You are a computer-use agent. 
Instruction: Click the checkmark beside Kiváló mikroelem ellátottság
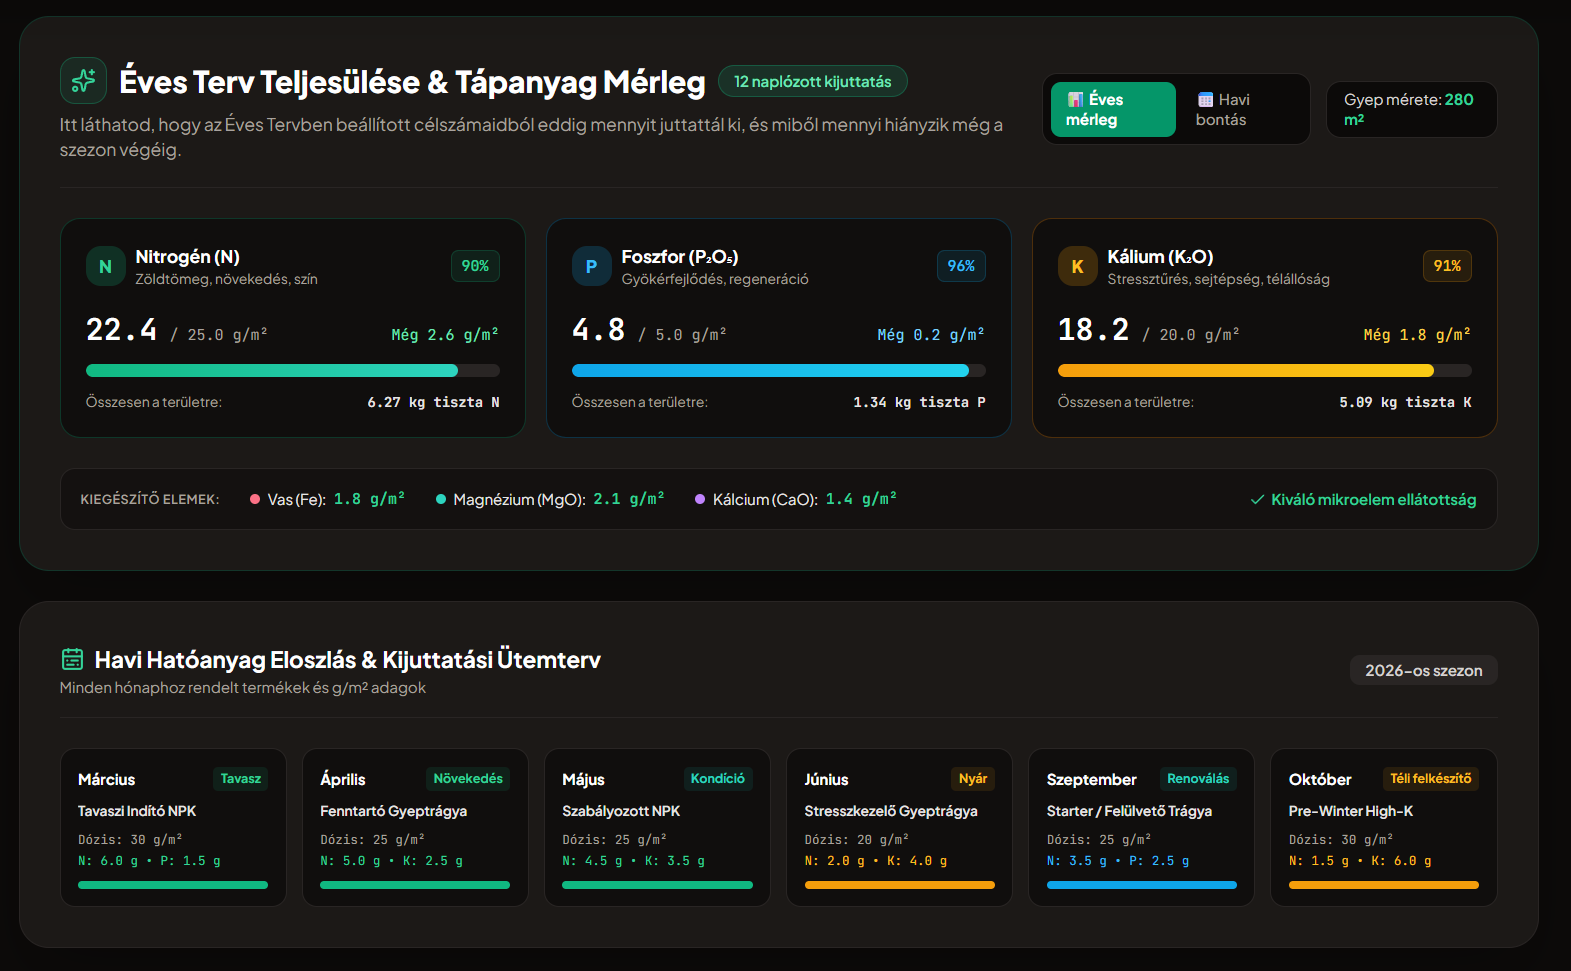coord(1257,500)
